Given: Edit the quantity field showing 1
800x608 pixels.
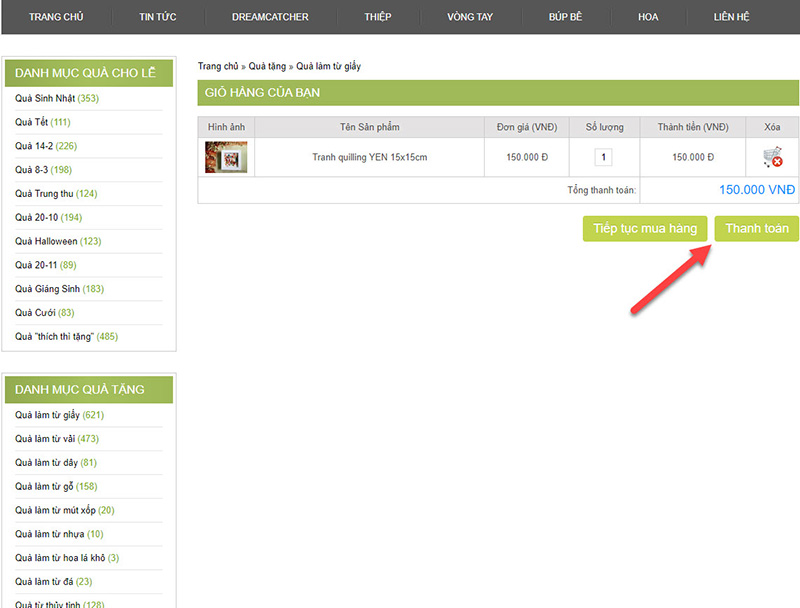Looking at the screenshot, I should (604, 157).
